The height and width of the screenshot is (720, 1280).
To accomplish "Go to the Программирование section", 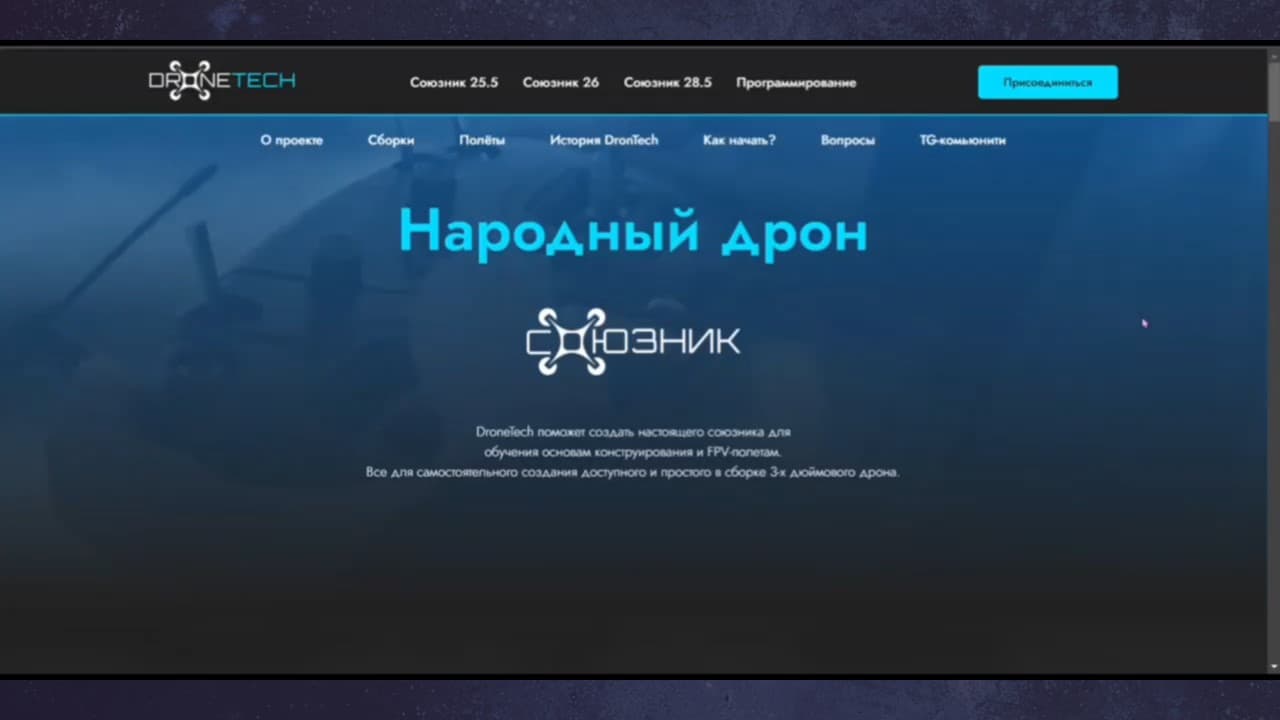I will (x=796, y=83).
